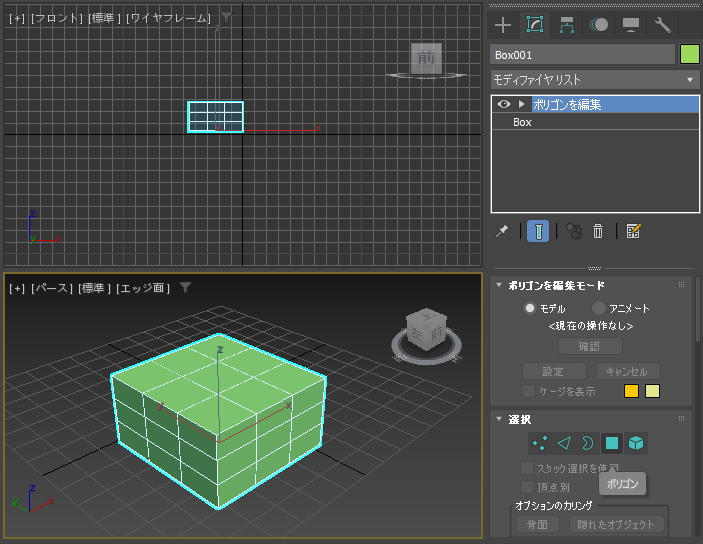Click perspective viewport filter funnel icon

tap(186, 287)
